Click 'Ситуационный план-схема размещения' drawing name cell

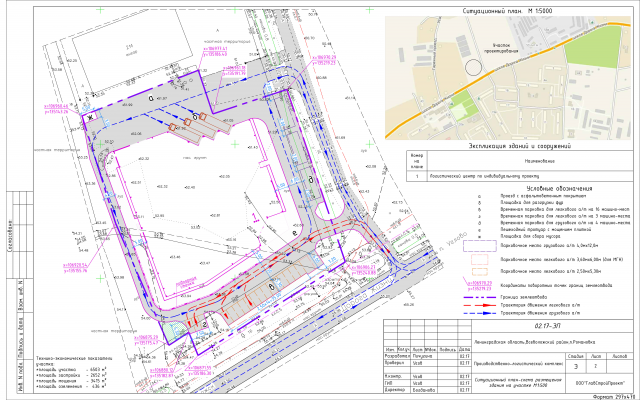(x=518, y=383)
